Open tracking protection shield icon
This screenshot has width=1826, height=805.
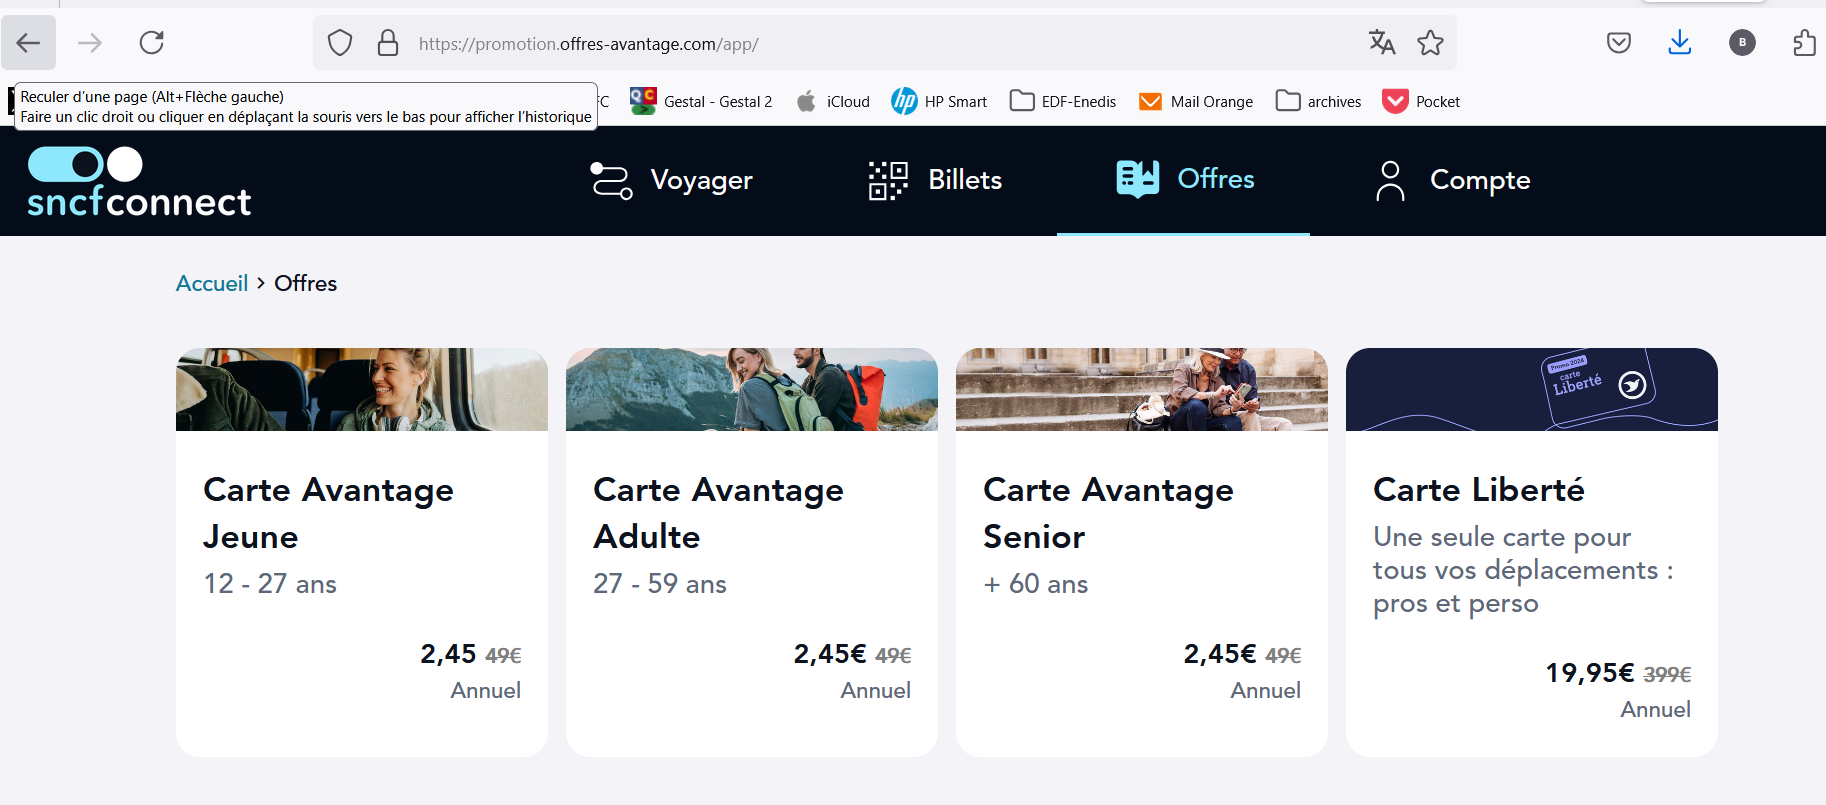[340, 43]
